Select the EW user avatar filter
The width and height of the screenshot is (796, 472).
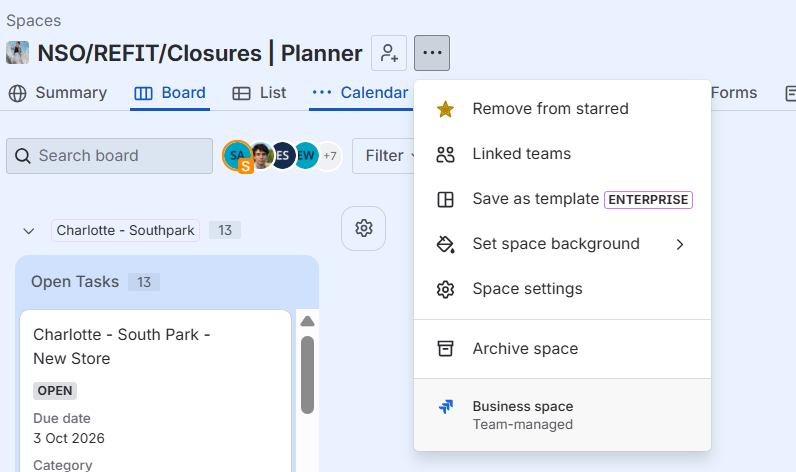point(306,155)
